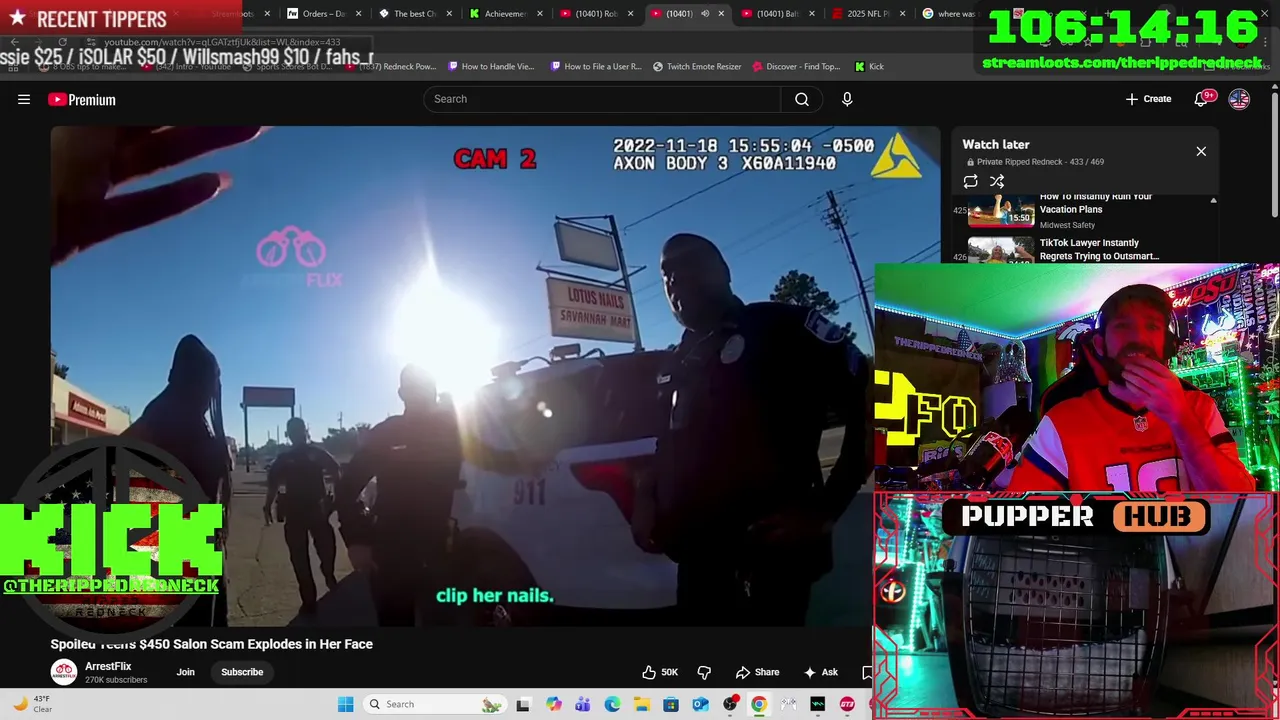Focus the YouTube search input field
The height and width of the screenshot is (720, 1280).
[x=602, y=99]
